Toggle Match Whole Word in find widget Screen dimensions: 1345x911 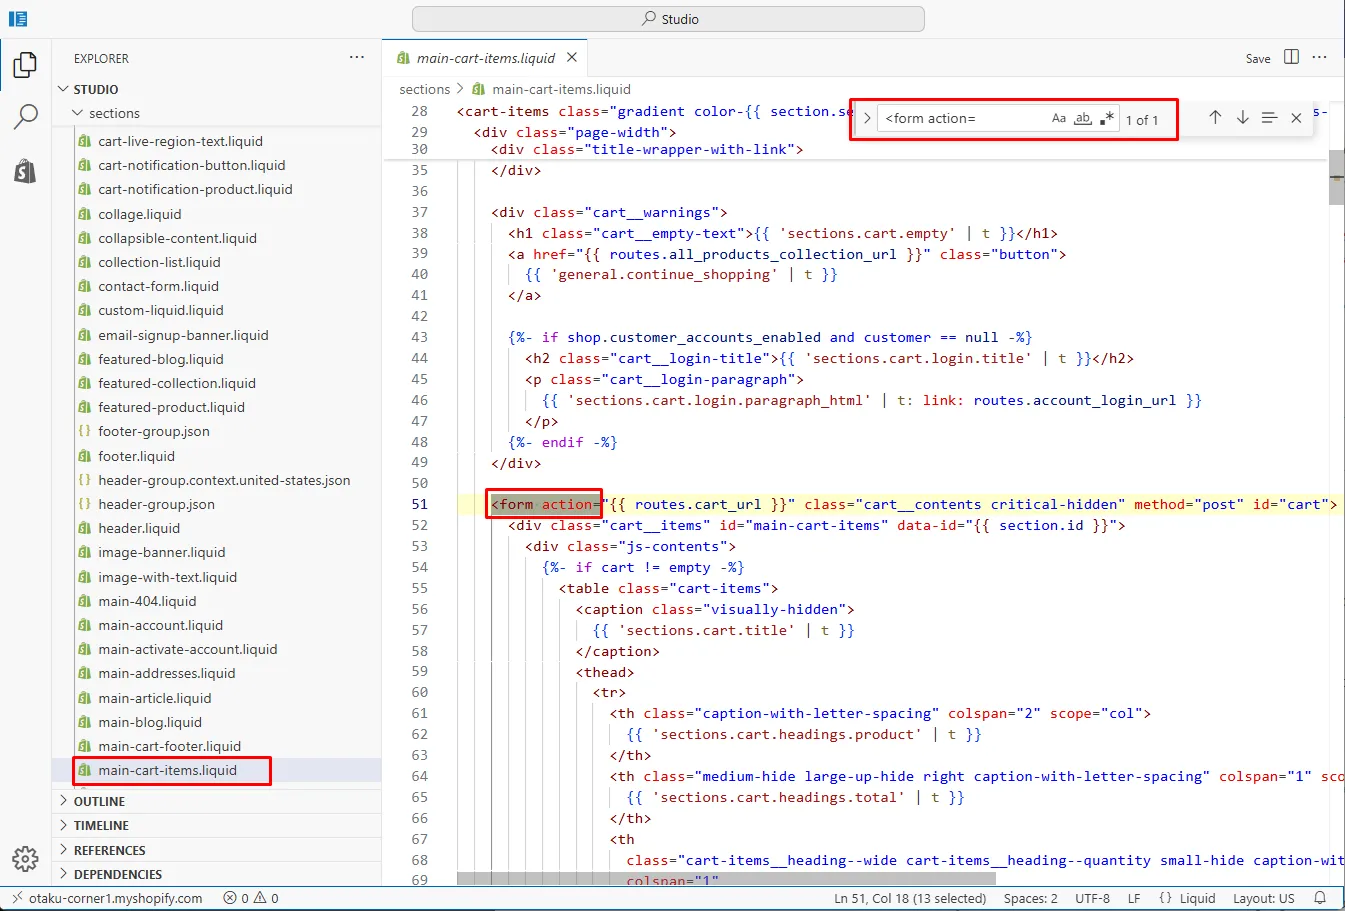point(1083,118)
